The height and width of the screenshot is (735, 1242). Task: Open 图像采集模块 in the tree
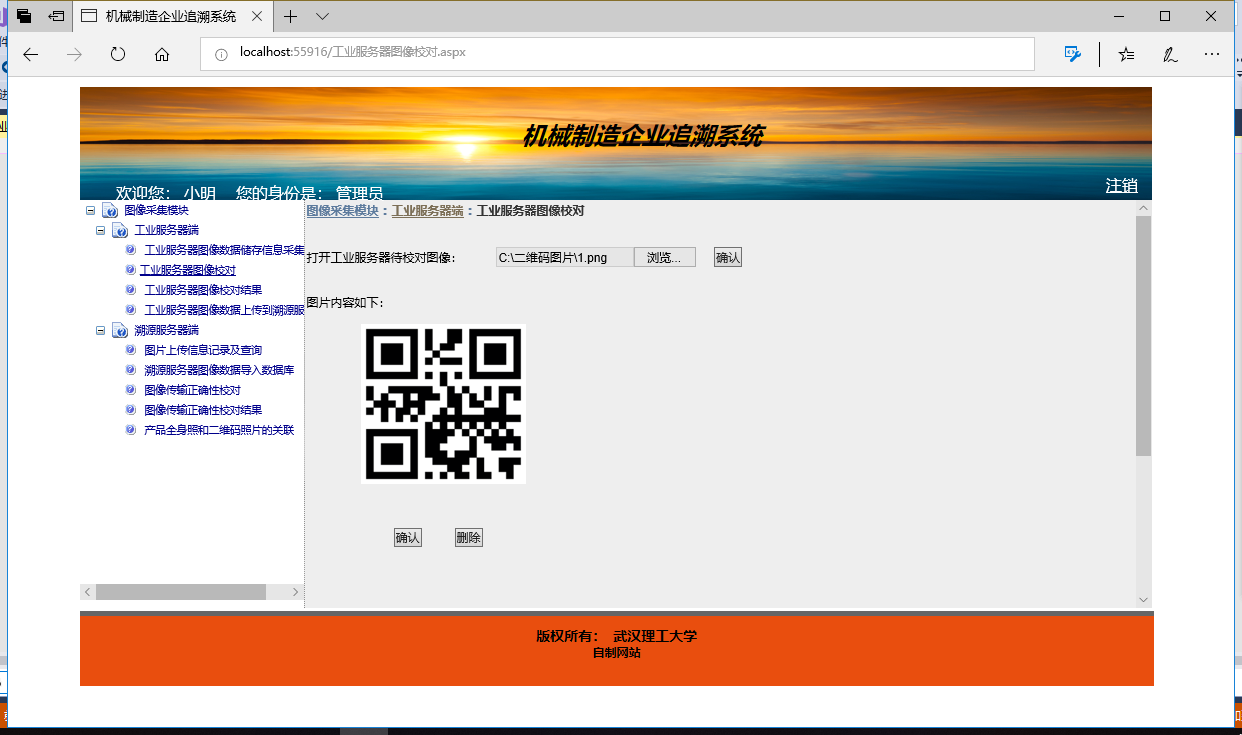point(156,210)
